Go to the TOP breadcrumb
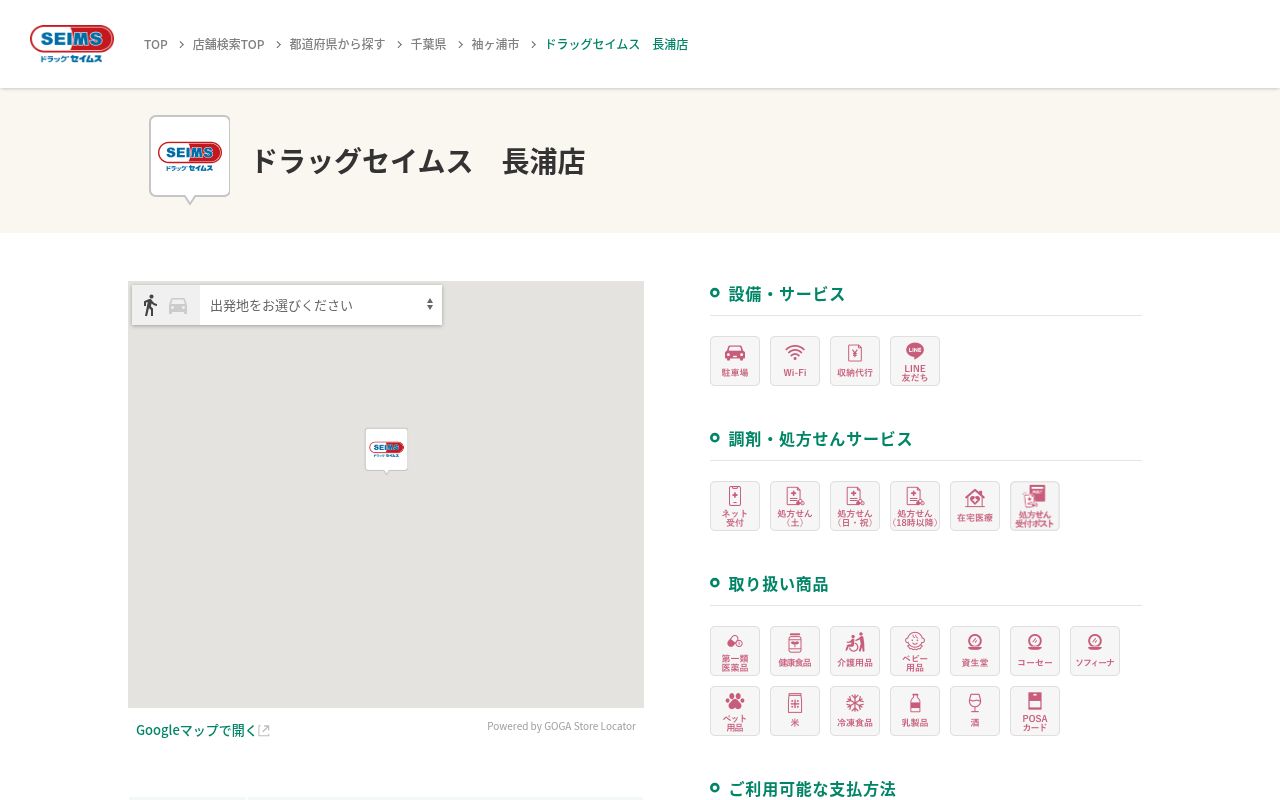Screen dimensions: 1280x800 [x=156, y=44]
